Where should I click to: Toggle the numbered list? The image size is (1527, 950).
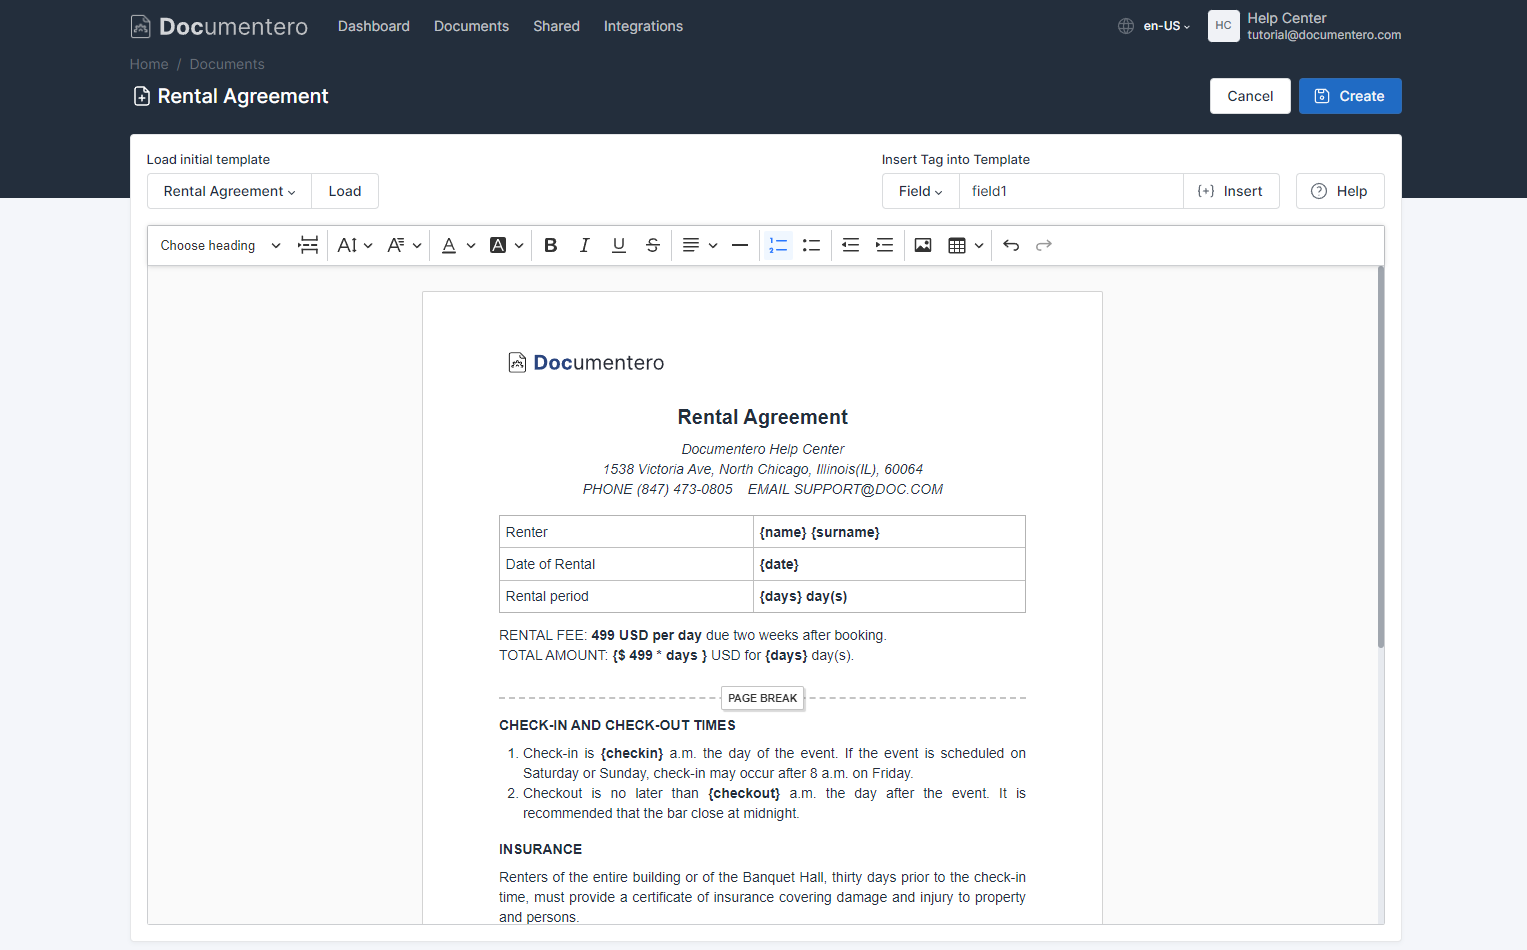[778, 245]
